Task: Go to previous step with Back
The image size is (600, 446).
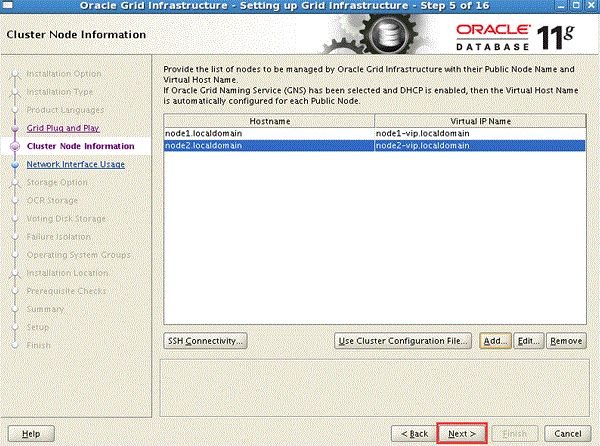Action: click(x=414, y=433)
